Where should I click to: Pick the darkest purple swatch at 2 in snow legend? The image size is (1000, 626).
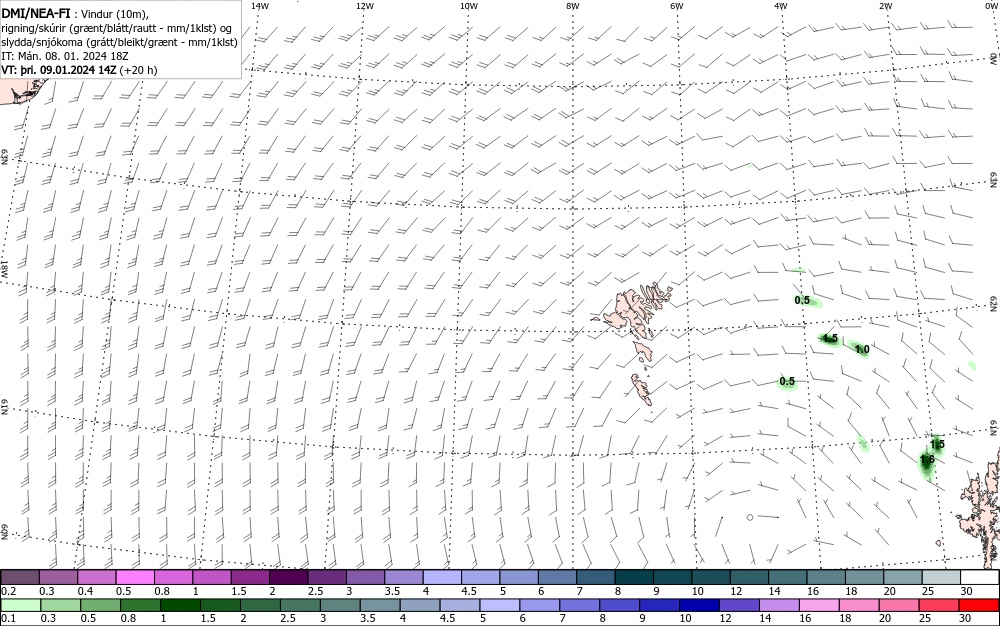tap(288, 578)
